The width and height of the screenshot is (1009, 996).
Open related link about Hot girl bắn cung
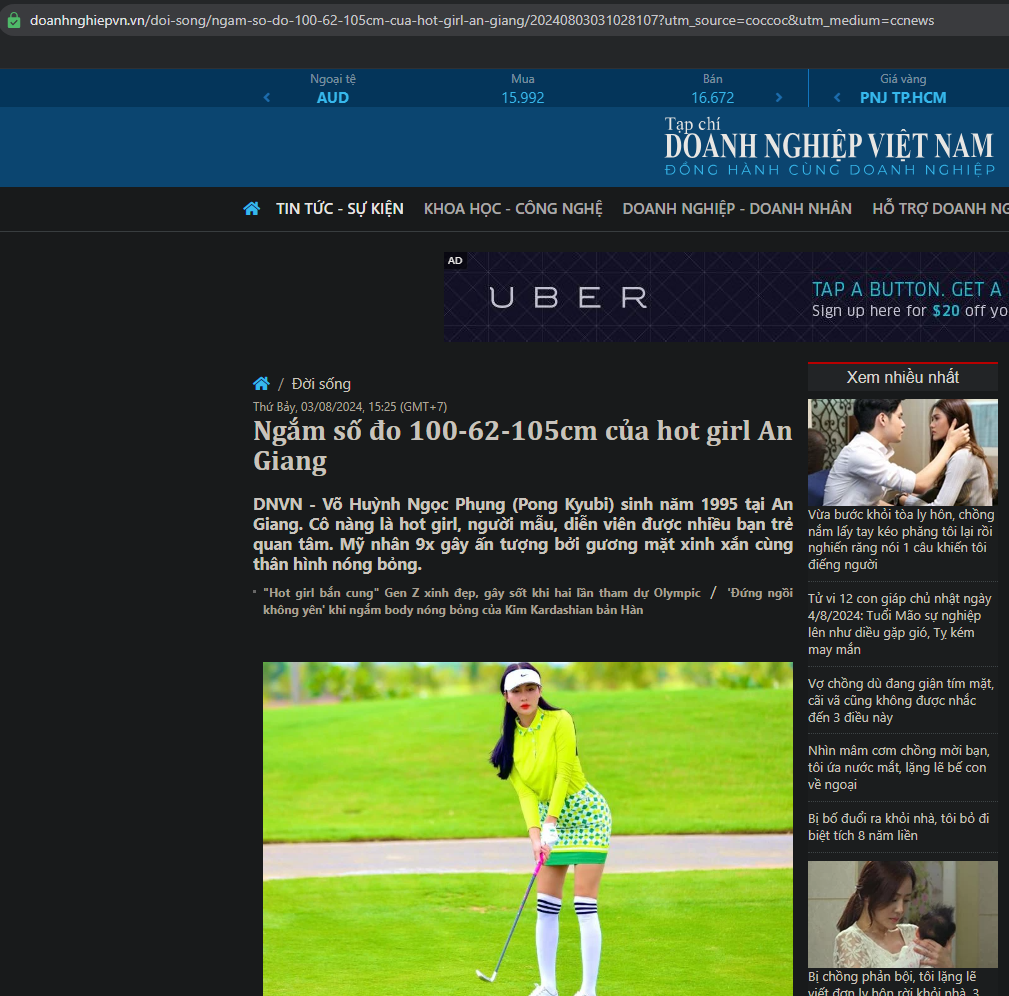pyautogui.click(x=482, y=593)
